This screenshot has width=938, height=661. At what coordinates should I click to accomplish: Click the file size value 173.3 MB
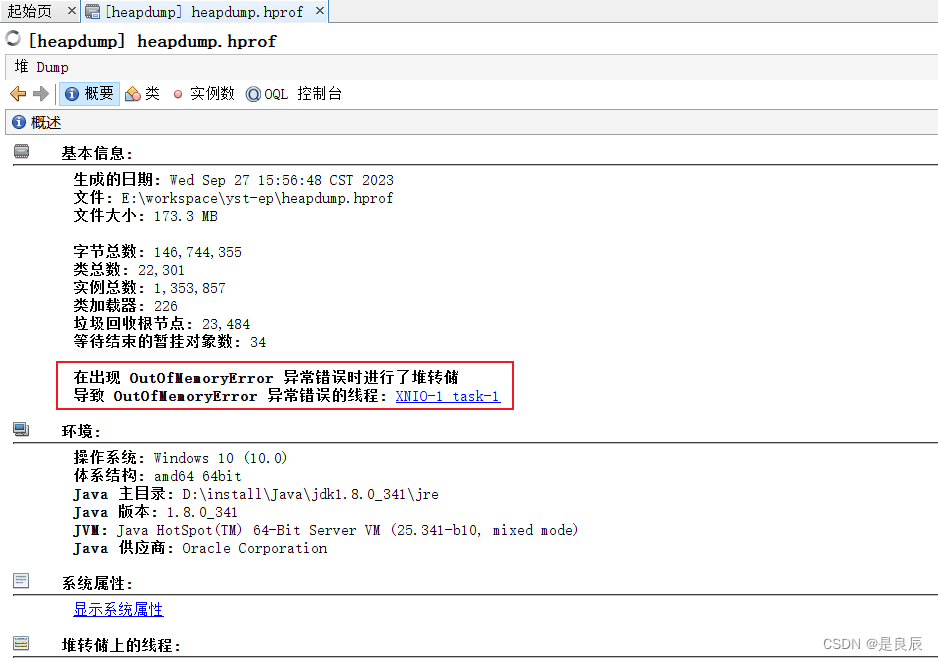(x=185, y=216)
